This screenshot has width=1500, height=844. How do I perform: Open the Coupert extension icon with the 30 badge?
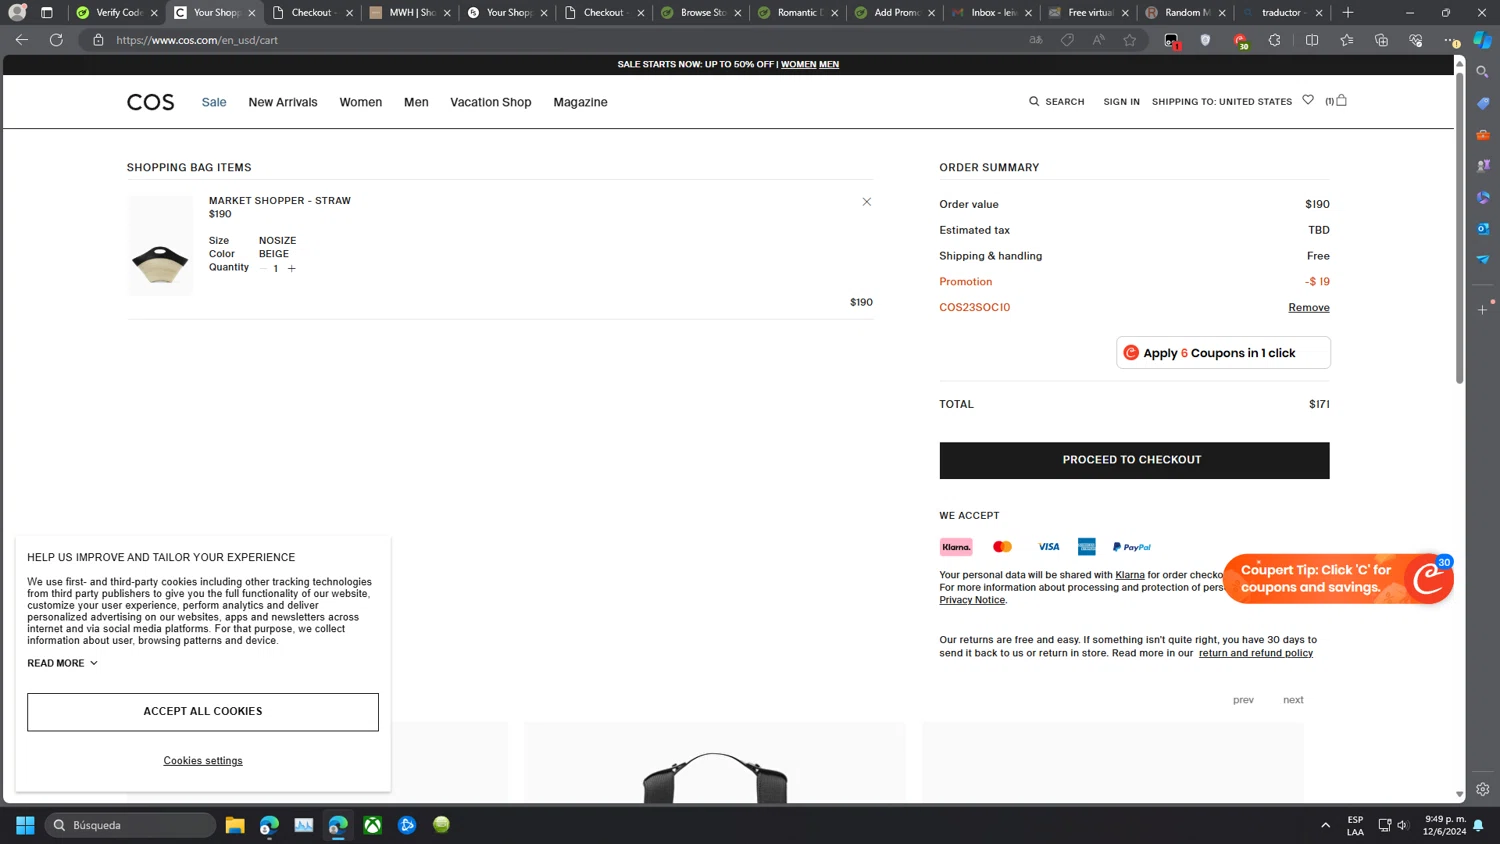[1240, 41]
